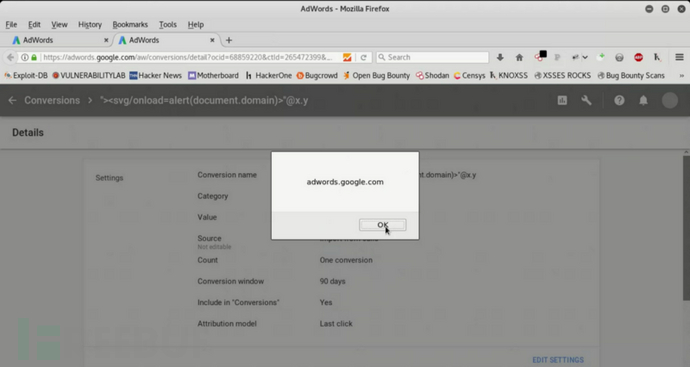Click the green padlock security icon
Viewport: 690px width, 367px height.
click(34, 57)
